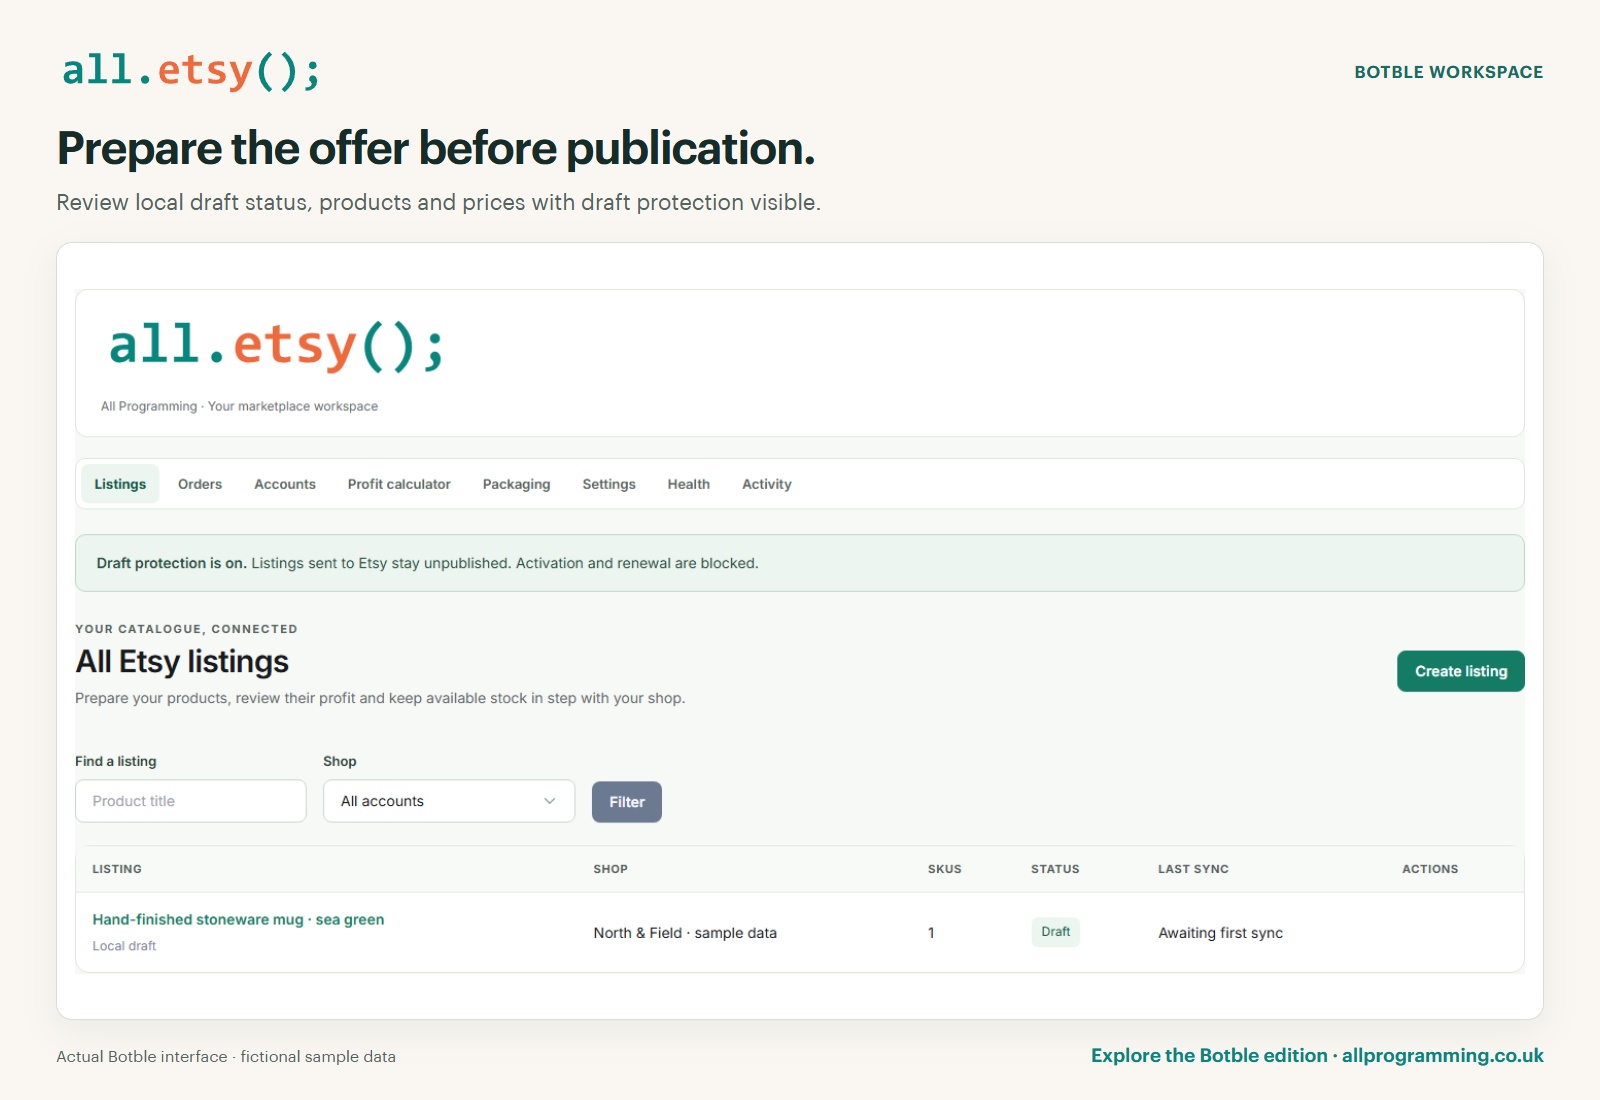
Task: Click the ACTIONS column header
Action: click(x=1430, y=869)
